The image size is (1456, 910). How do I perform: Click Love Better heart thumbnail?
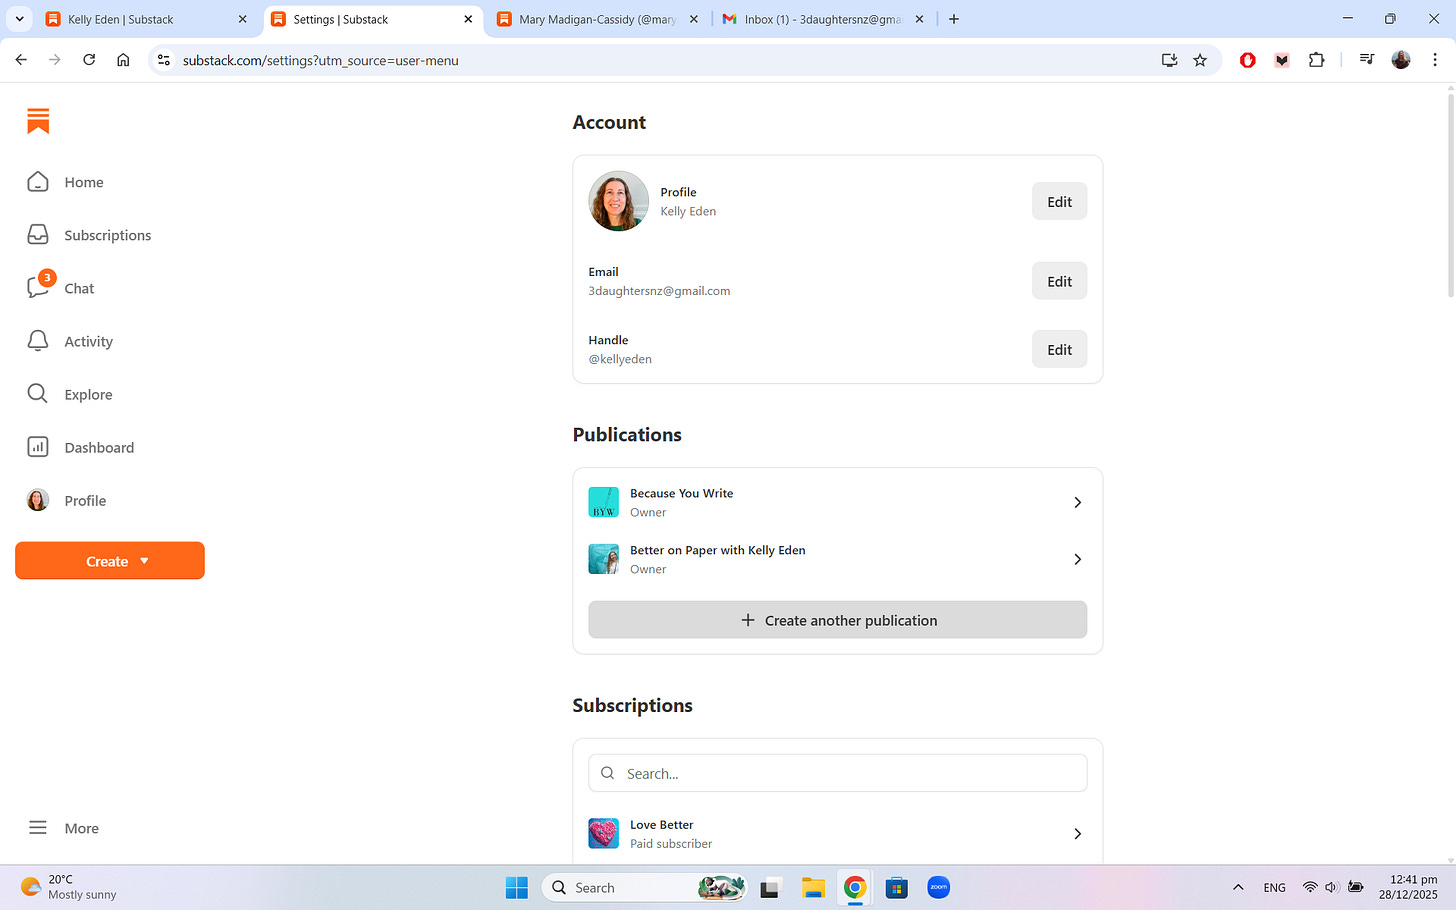coord(603,833)
